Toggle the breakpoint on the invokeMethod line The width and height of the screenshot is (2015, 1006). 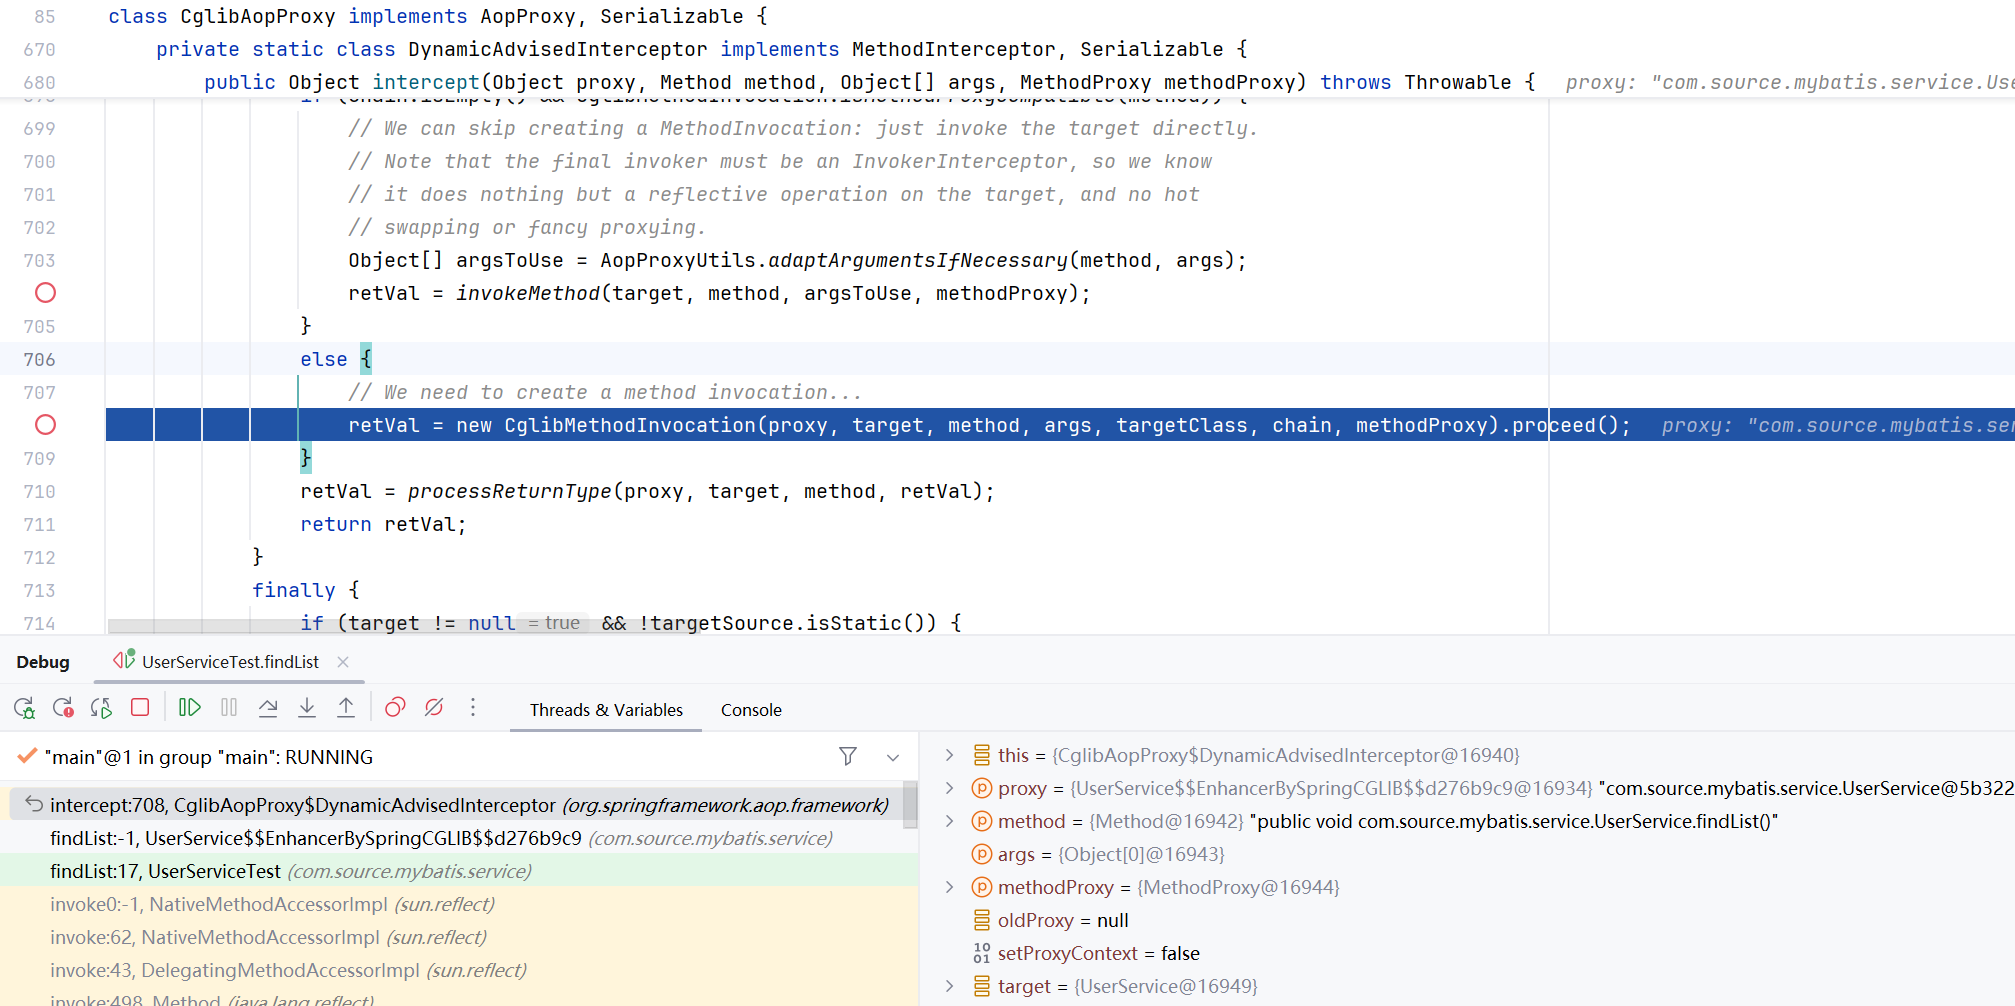pyautogui.click(x=45, y=293)
